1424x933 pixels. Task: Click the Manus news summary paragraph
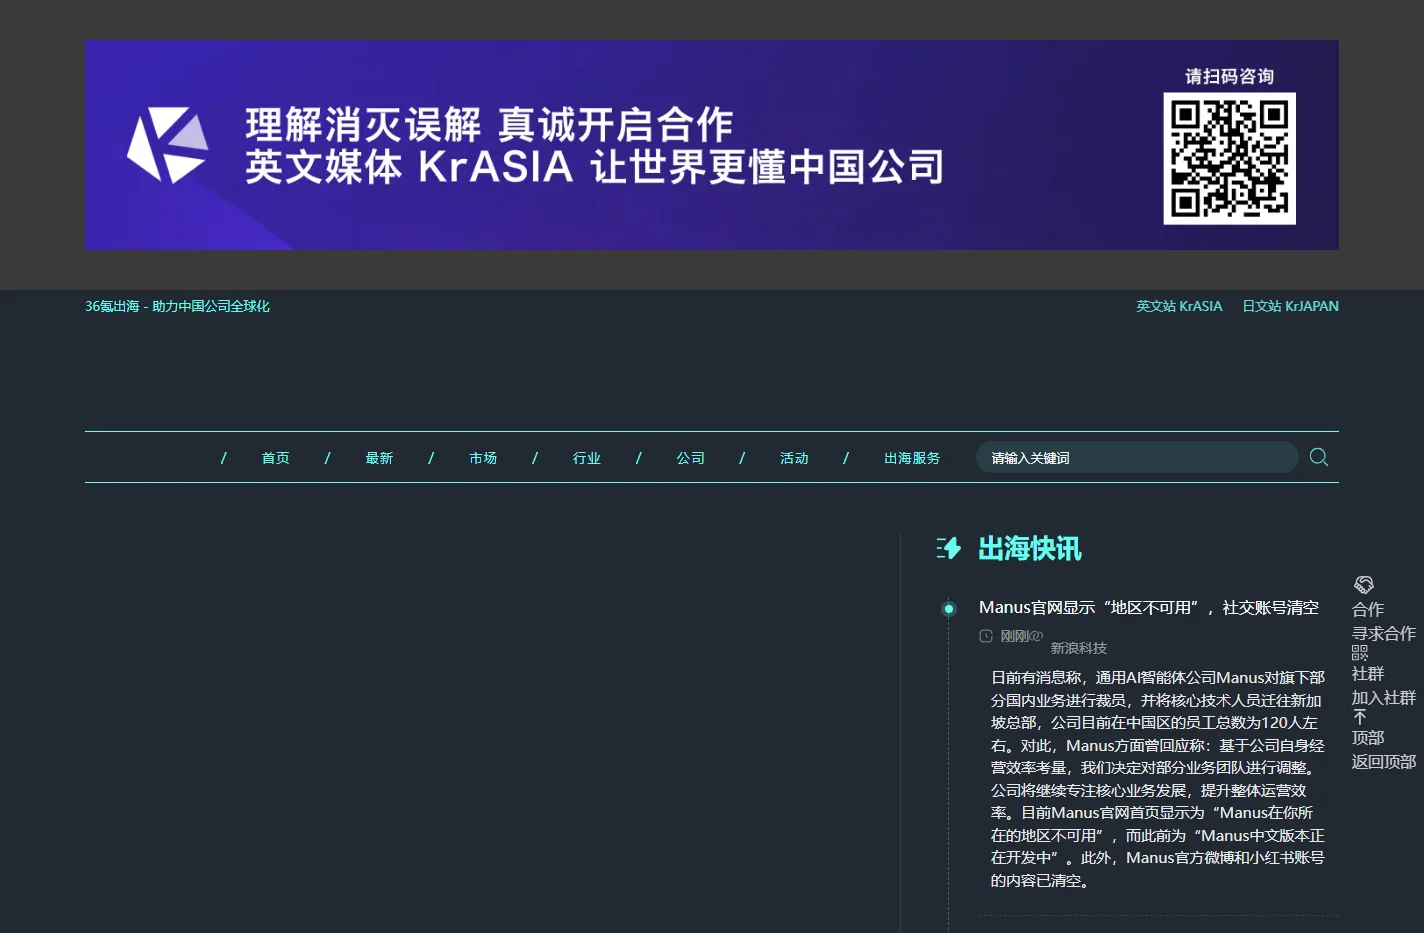pos(1158,779)
